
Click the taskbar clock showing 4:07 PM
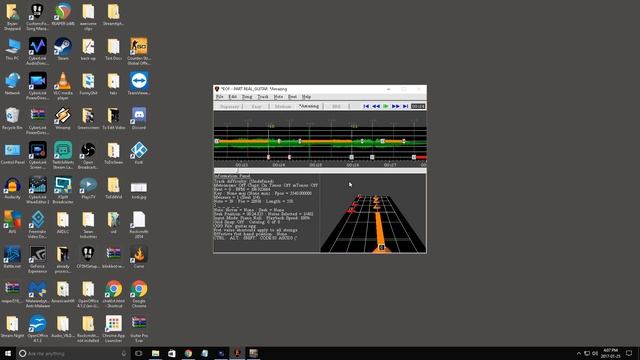coord(610,353)
